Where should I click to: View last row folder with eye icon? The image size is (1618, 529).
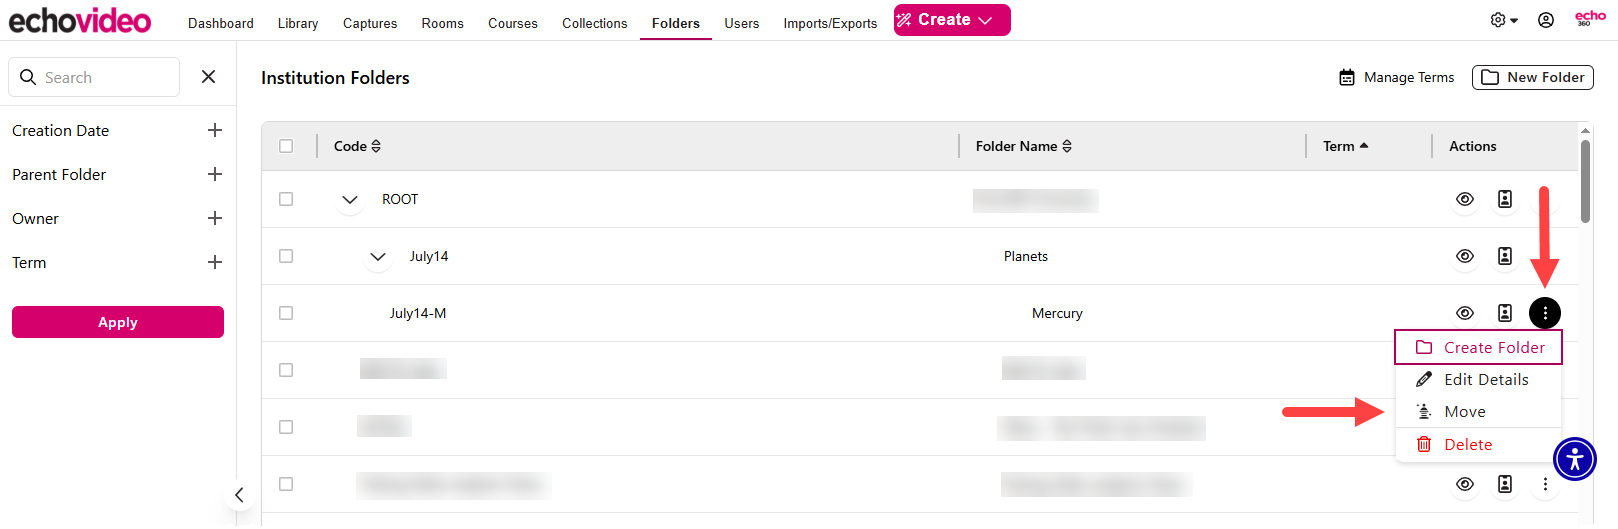(x=1465, y=484)
